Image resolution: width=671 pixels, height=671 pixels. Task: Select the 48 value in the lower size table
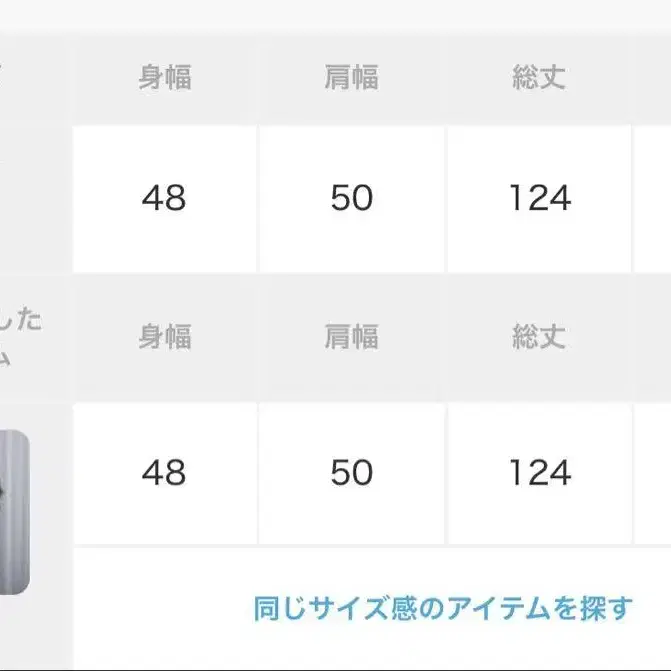pyautogui.click(x=164, y=472)
